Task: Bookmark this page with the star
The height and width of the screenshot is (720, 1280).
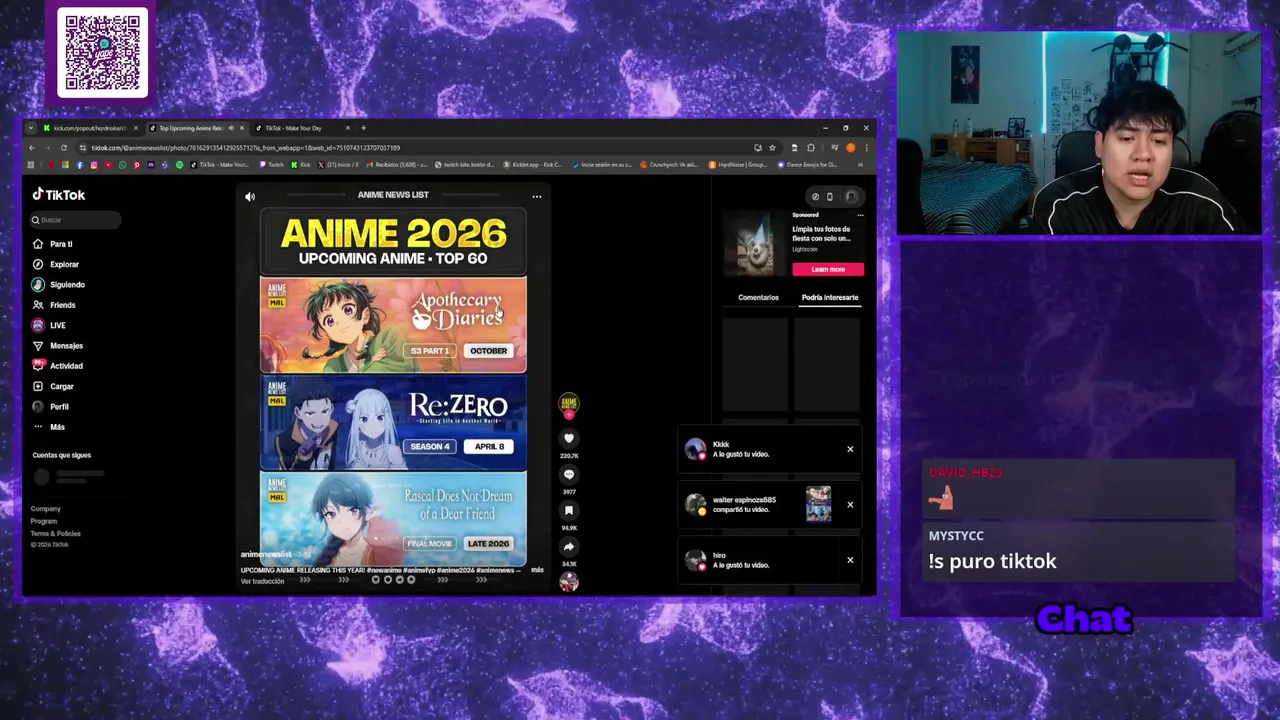Action: (x=772, y=148)
